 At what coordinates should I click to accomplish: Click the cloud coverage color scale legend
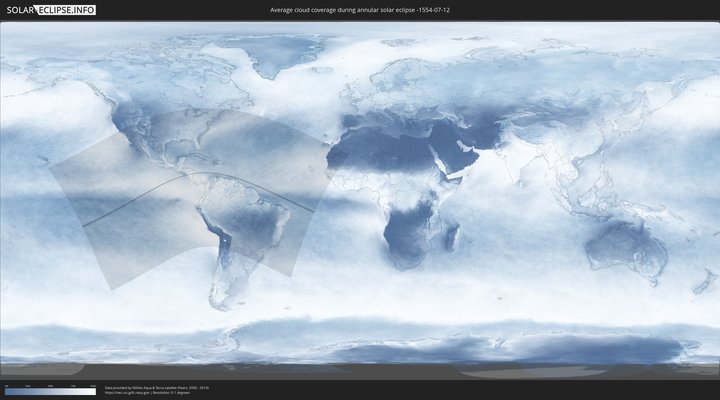(x=51, y=391)
